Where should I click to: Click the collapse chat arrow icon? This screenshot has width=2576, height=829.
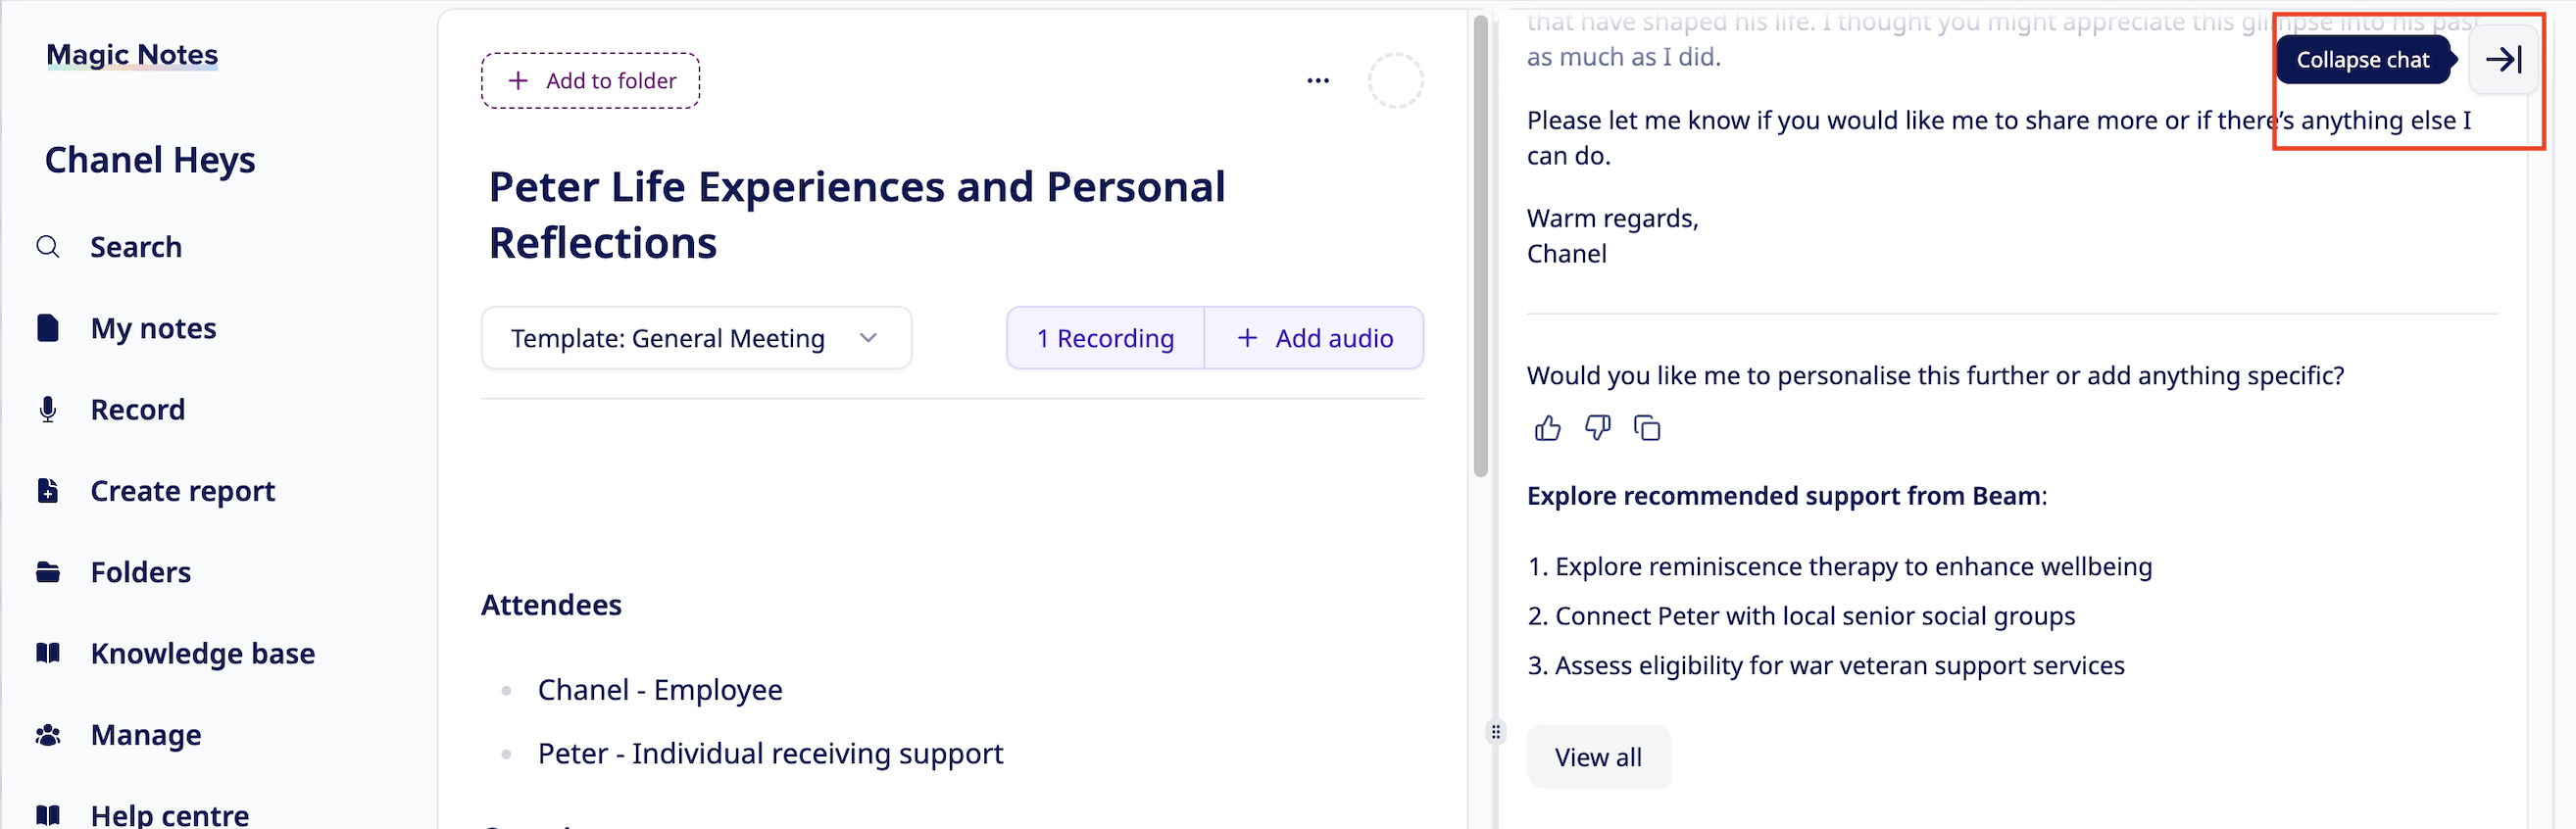click(x=2503, y=60)
